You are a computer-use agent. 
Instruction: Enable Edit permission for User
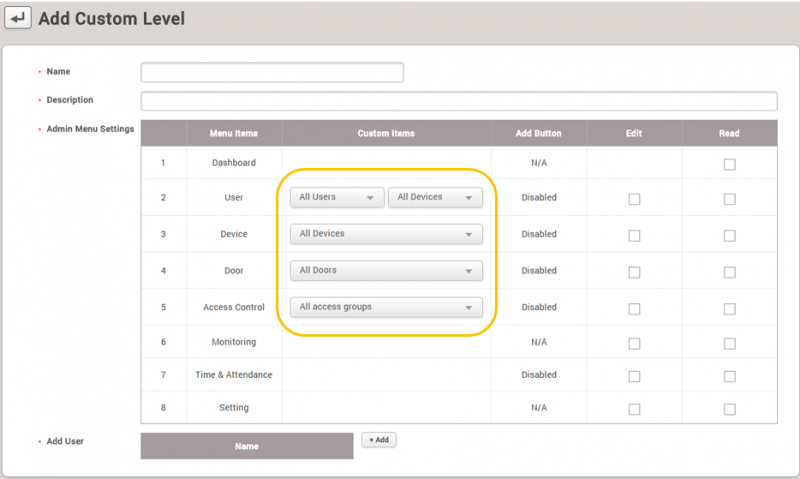pos(634,199)
